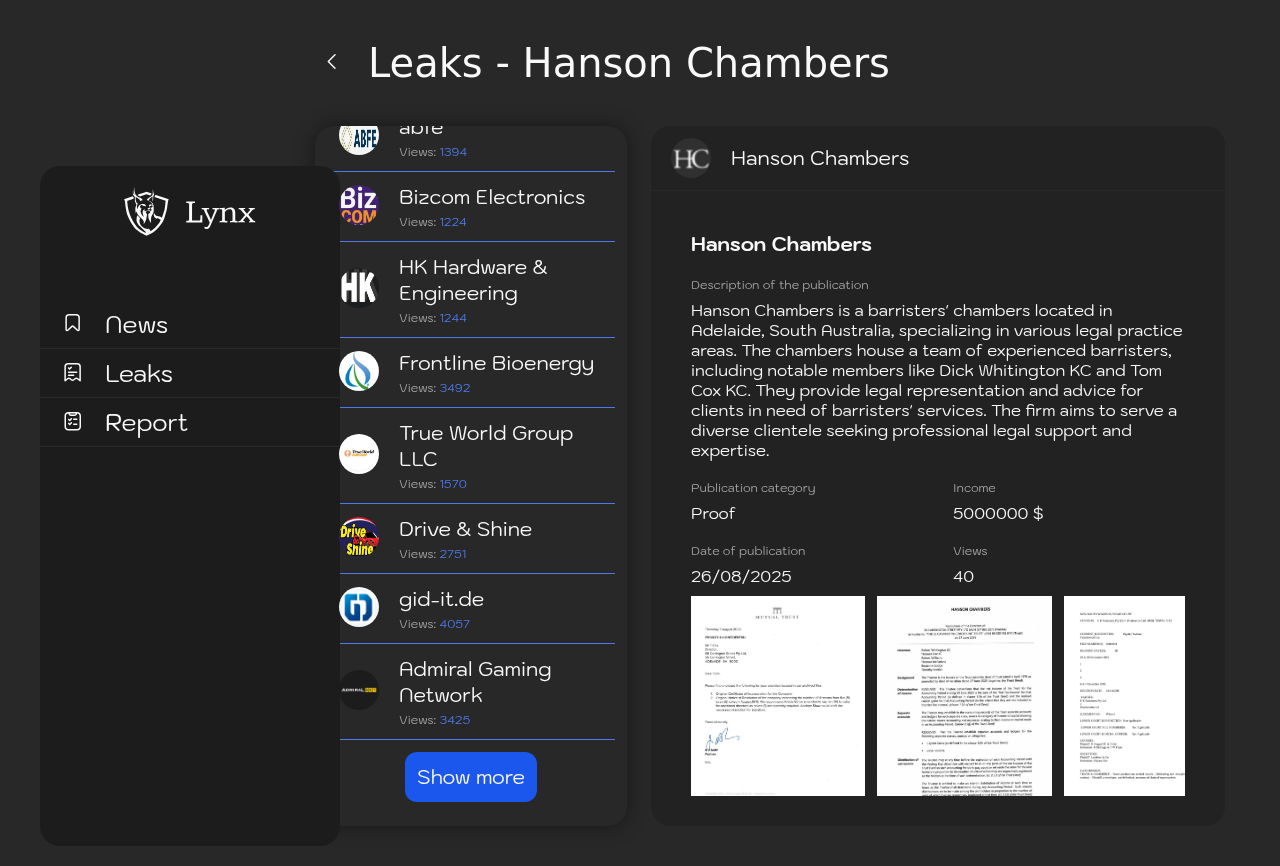This screenshot has width=1280, height=866.
Task: Click the view count 1394
Action: point(453,152)
